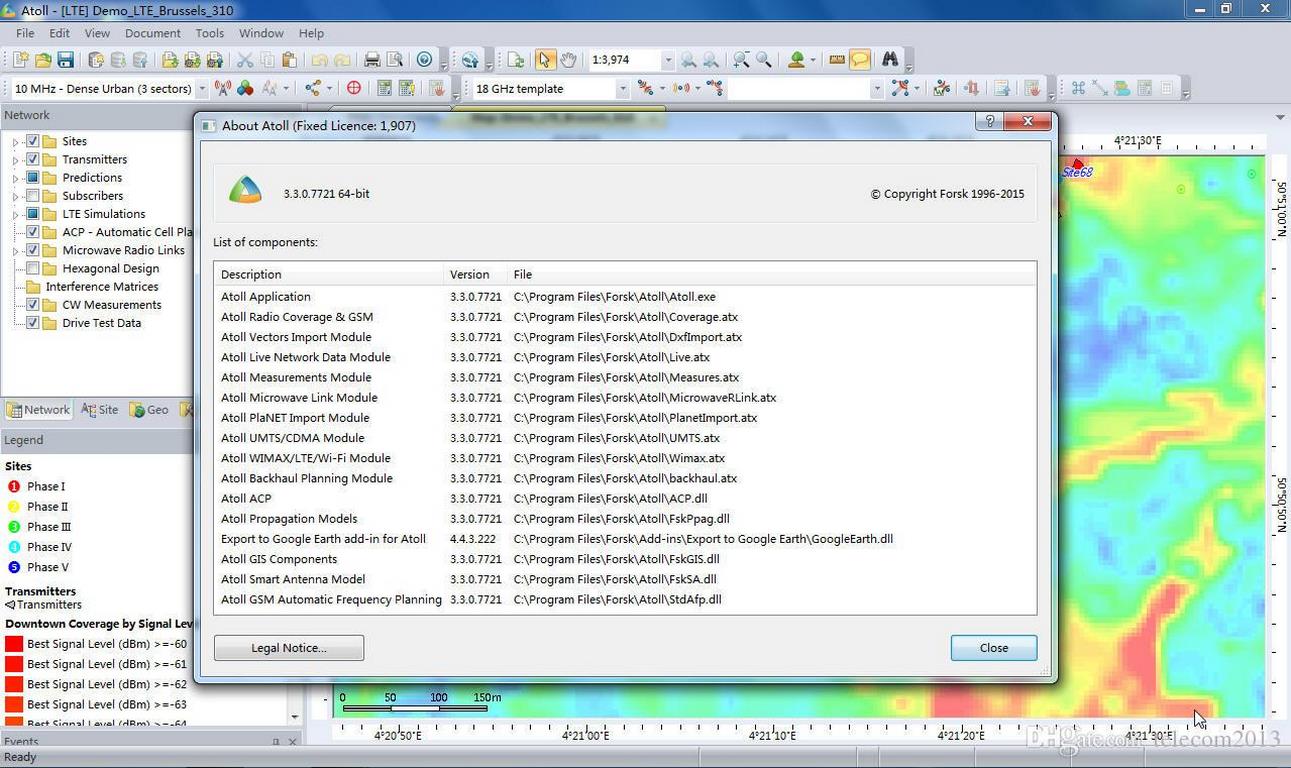Switch to the Site explorer tab
The width and height of the screenshot is (1291, 768).
click(x=100, y=410)
